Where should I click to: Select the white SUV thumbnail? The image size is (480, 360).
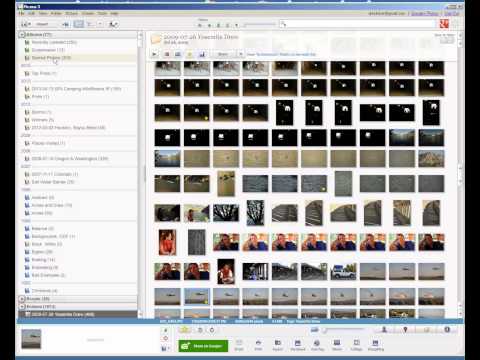(x=343, y=272)
